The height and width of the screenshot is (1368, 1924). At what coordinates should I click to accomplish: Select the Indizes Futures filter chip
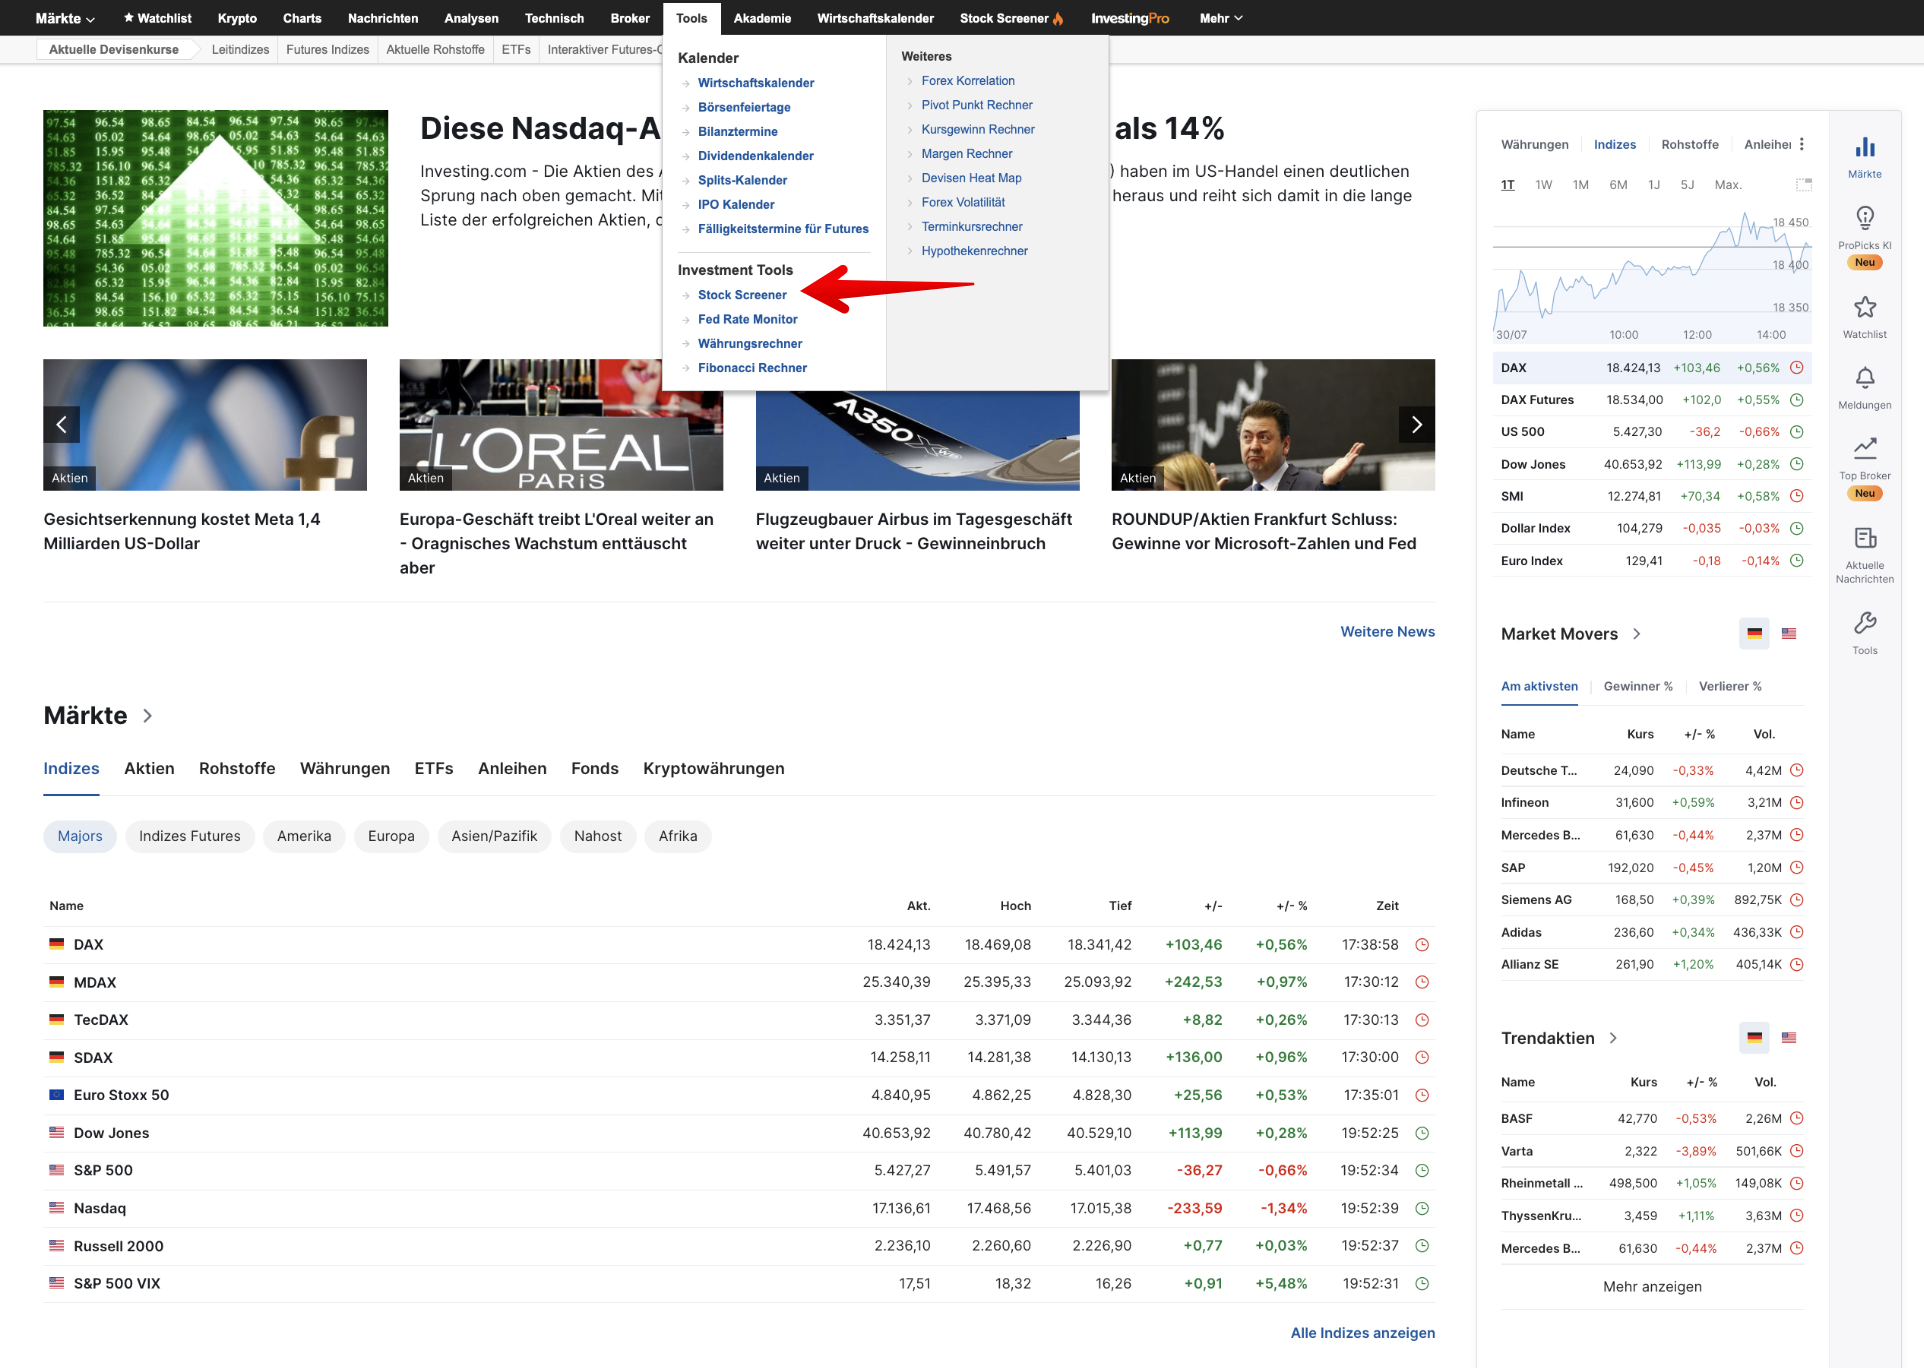[190, 836]
